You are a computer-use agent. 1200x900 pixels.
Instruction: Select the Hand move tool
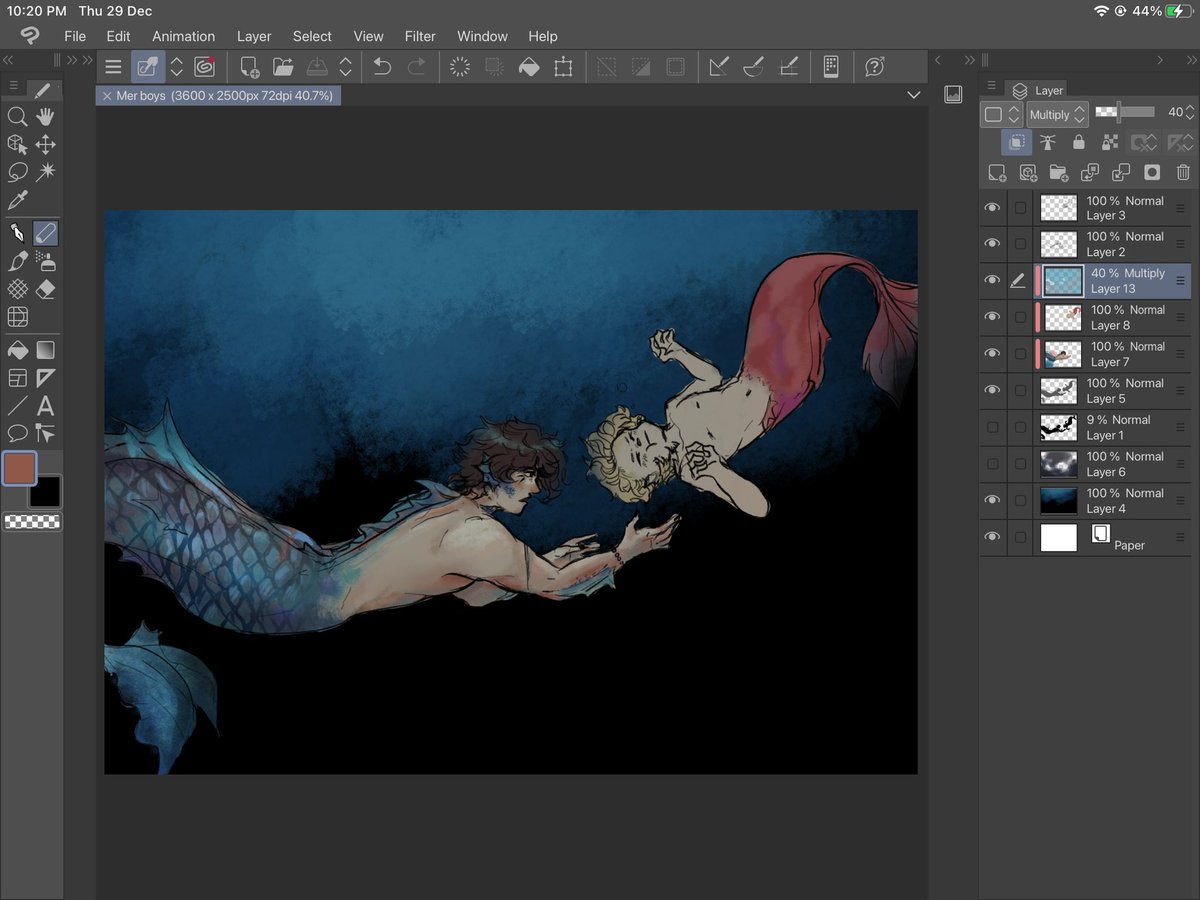pos(45,117)
